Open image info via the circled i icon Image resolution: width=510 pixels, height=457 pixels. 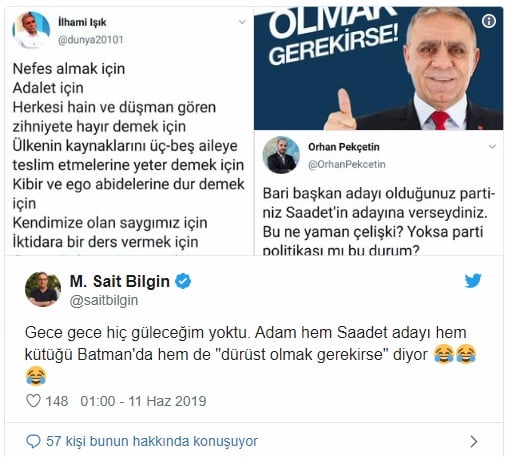pos(489,21)
